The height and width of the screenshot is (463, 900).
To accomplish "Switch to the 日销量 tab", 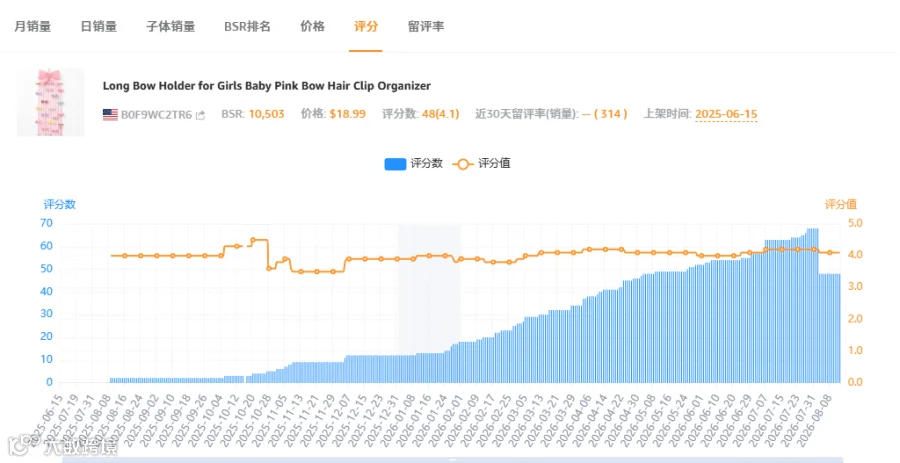I will 99,26.
